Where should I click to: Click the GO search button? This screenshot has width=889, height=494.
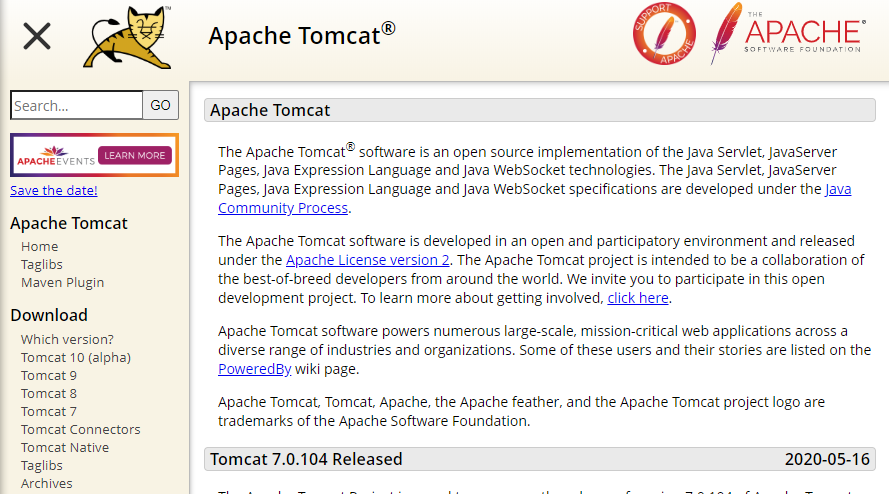pos(160,105)
